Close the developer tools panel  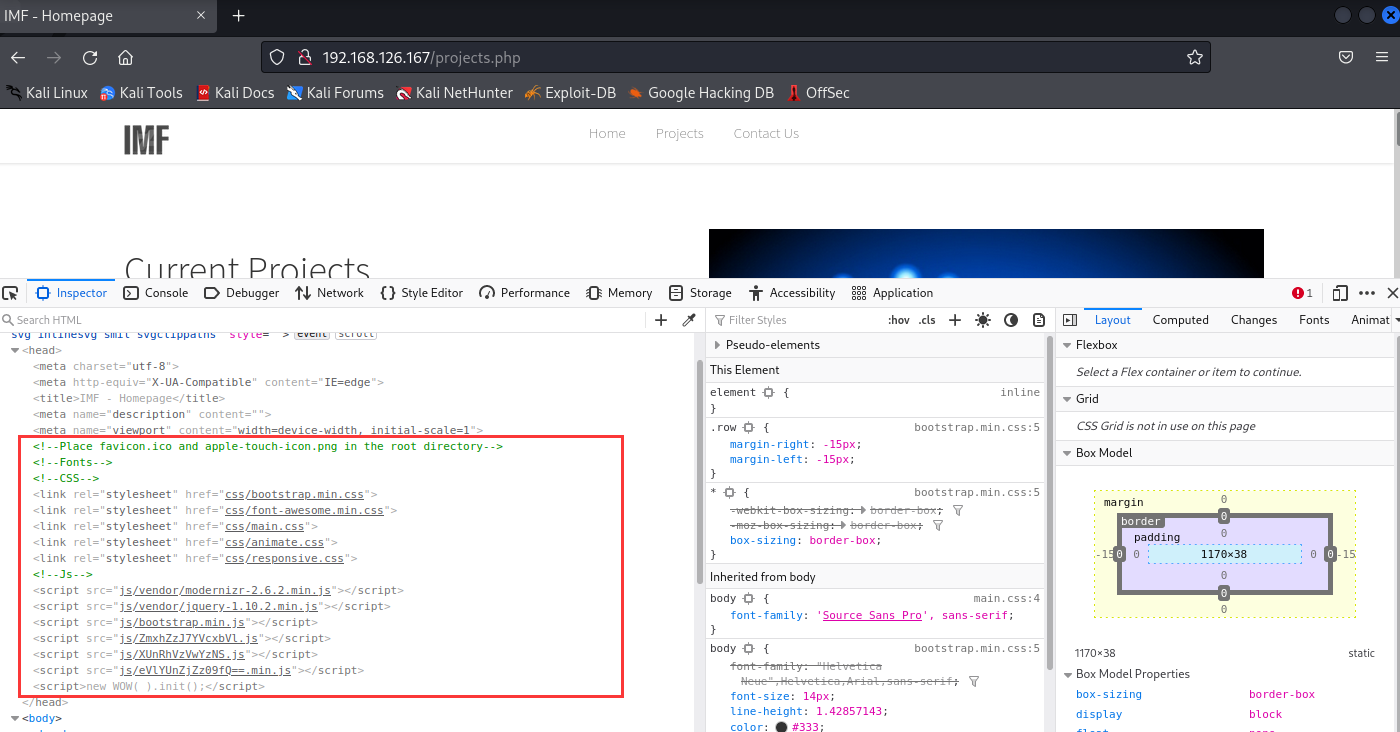[1392, 293]
